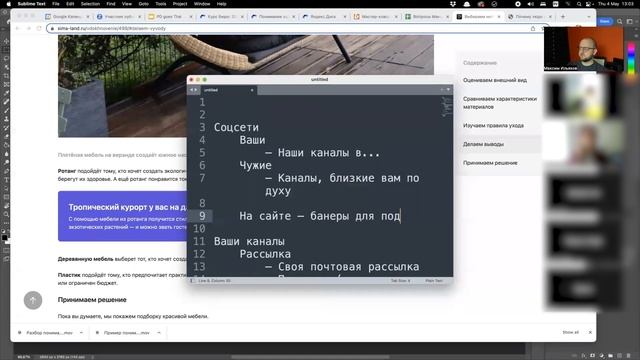Image resolution: width=640 pixels, height=360 pixels.
Task: Expand options for 'Пример поним...mov' download
Action: pyautogui.click(x=159, y=333)
